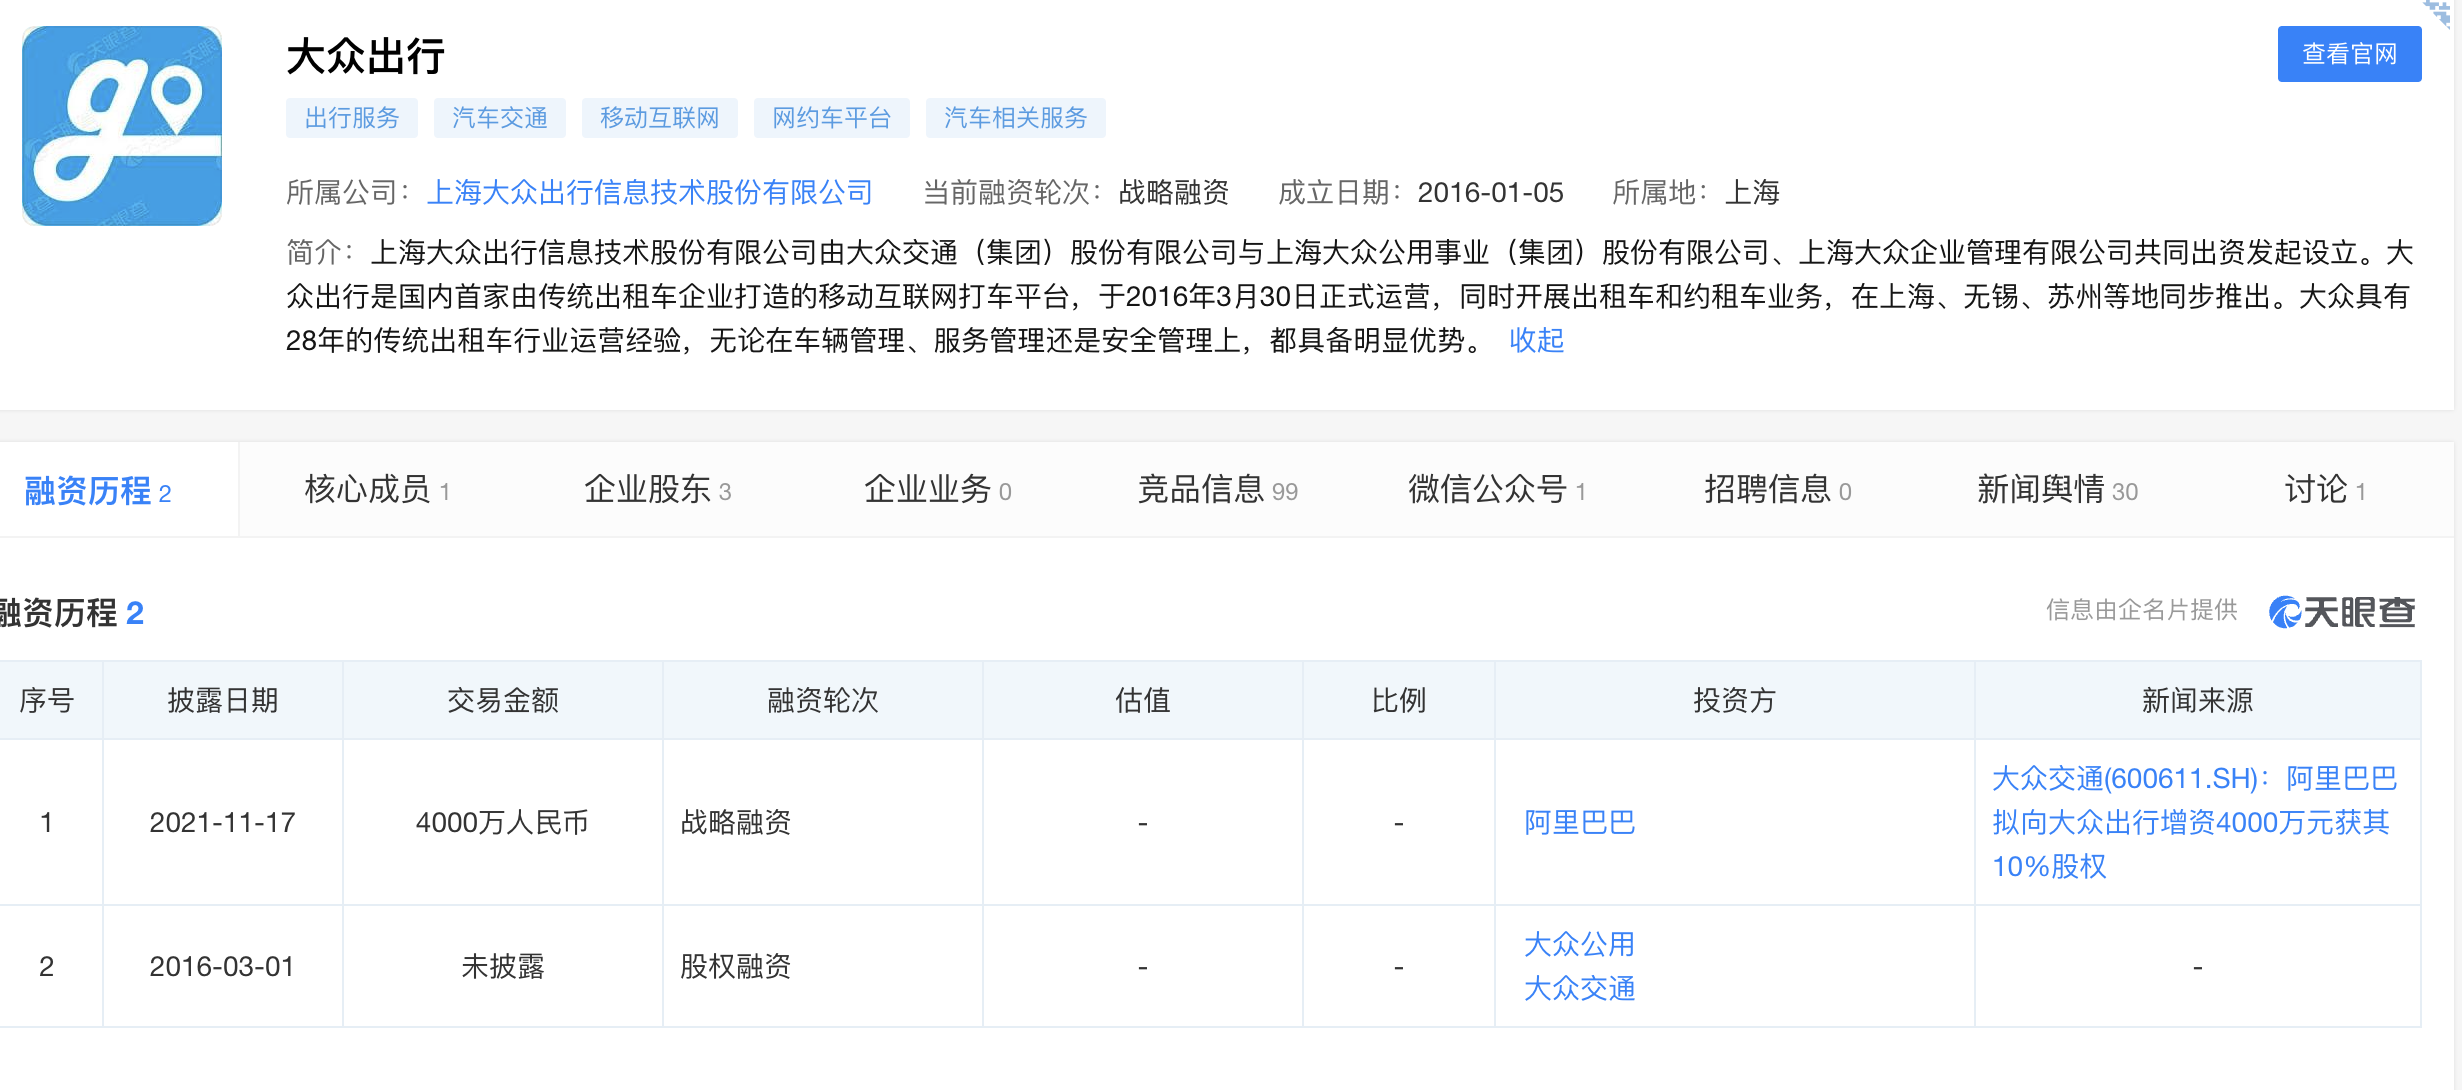Select the 汽车相关服务 tag
The height and width of the screenshot is (1090, 2462).
(1016, 118)
